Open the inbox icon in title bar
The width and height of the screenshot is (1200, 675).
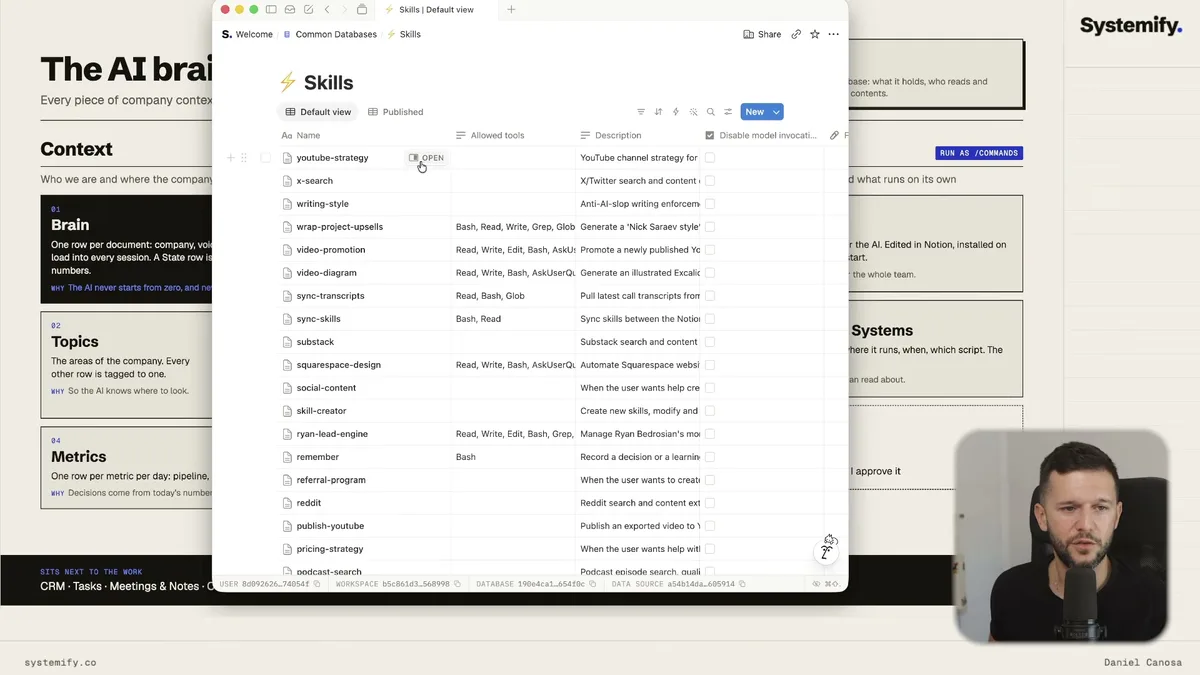(x=290, y=10)
